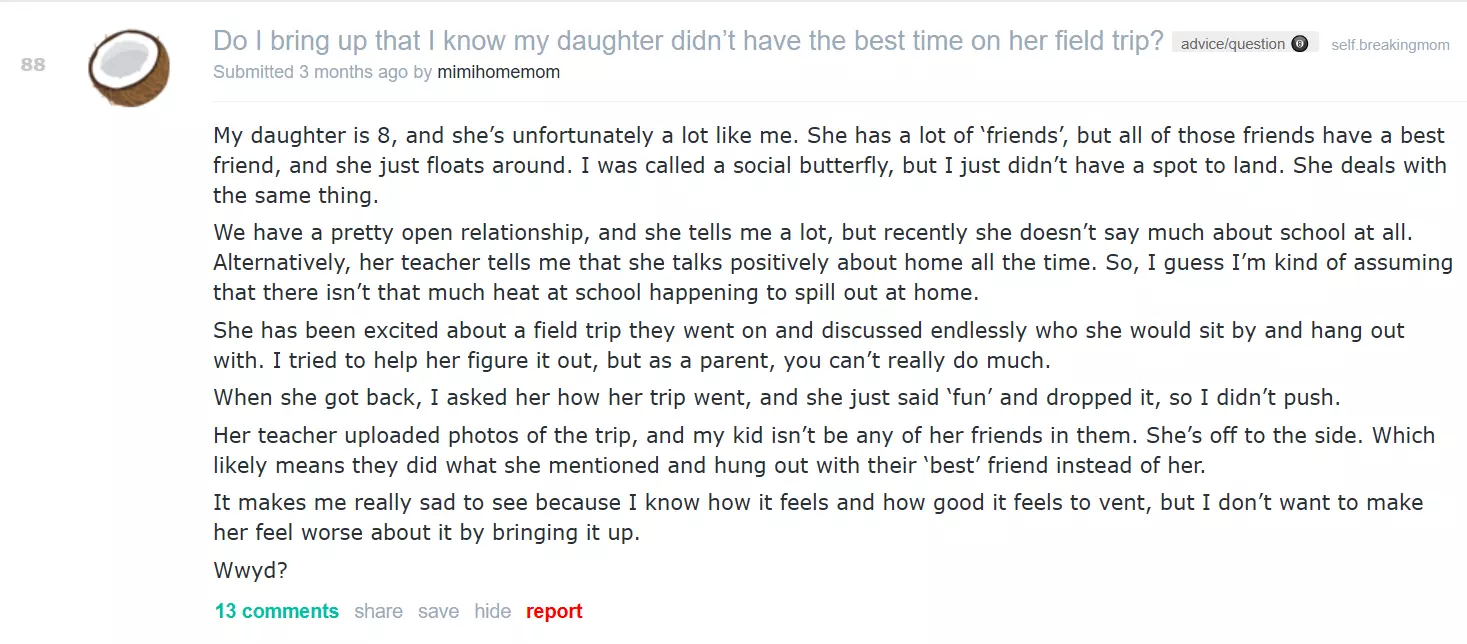Click the paragraph starting 'My daughter is 8'
The height and width of the screenshot is (644, 1467).
(830, 165)
